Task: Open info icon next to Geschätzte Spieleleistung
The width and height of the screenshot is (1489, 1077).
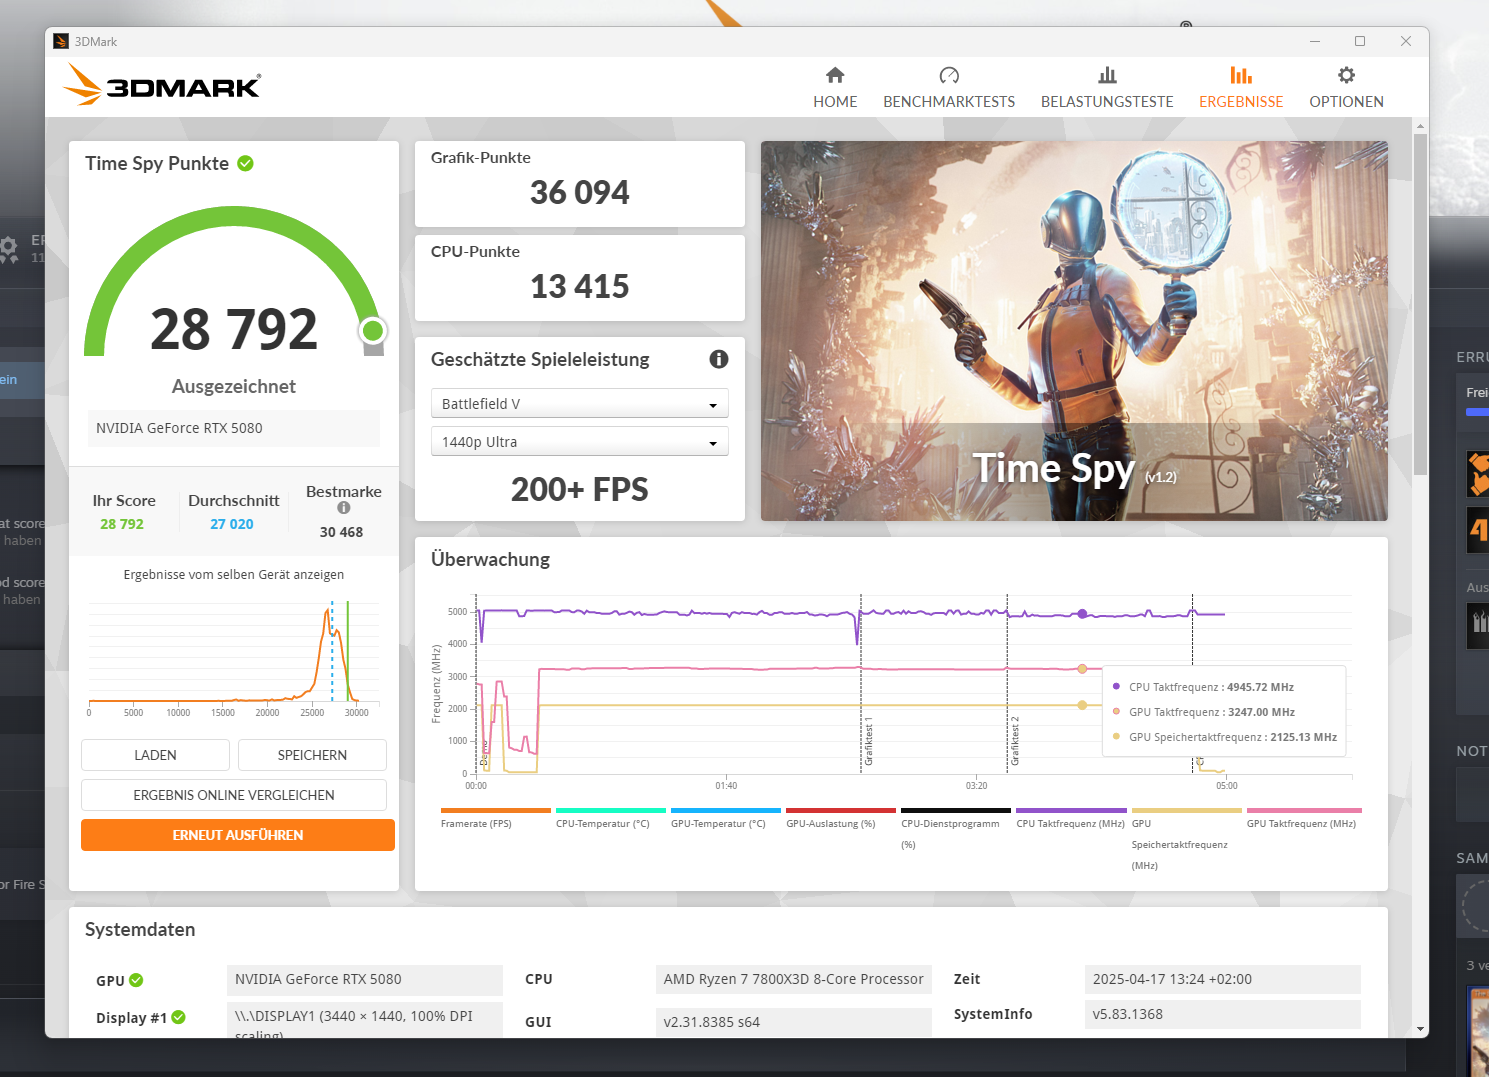Action: tap(719, 359)
